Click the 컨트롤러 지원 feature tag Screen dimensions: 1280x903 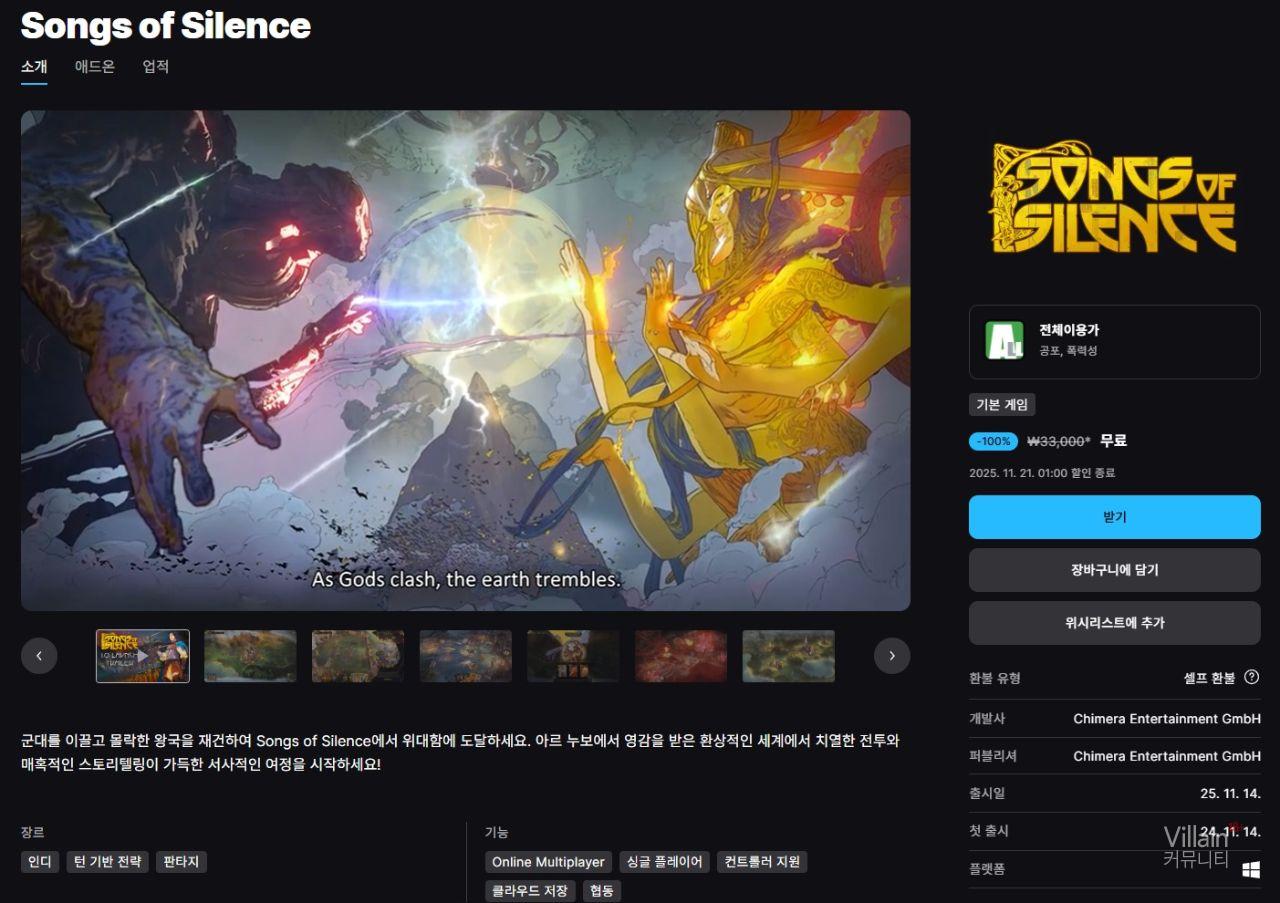point(762,862)
